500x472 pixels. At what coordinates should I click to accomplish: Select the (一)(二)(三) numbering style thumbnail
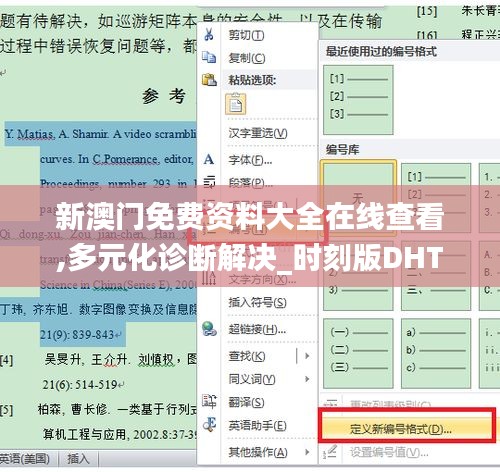click(358, 353)
